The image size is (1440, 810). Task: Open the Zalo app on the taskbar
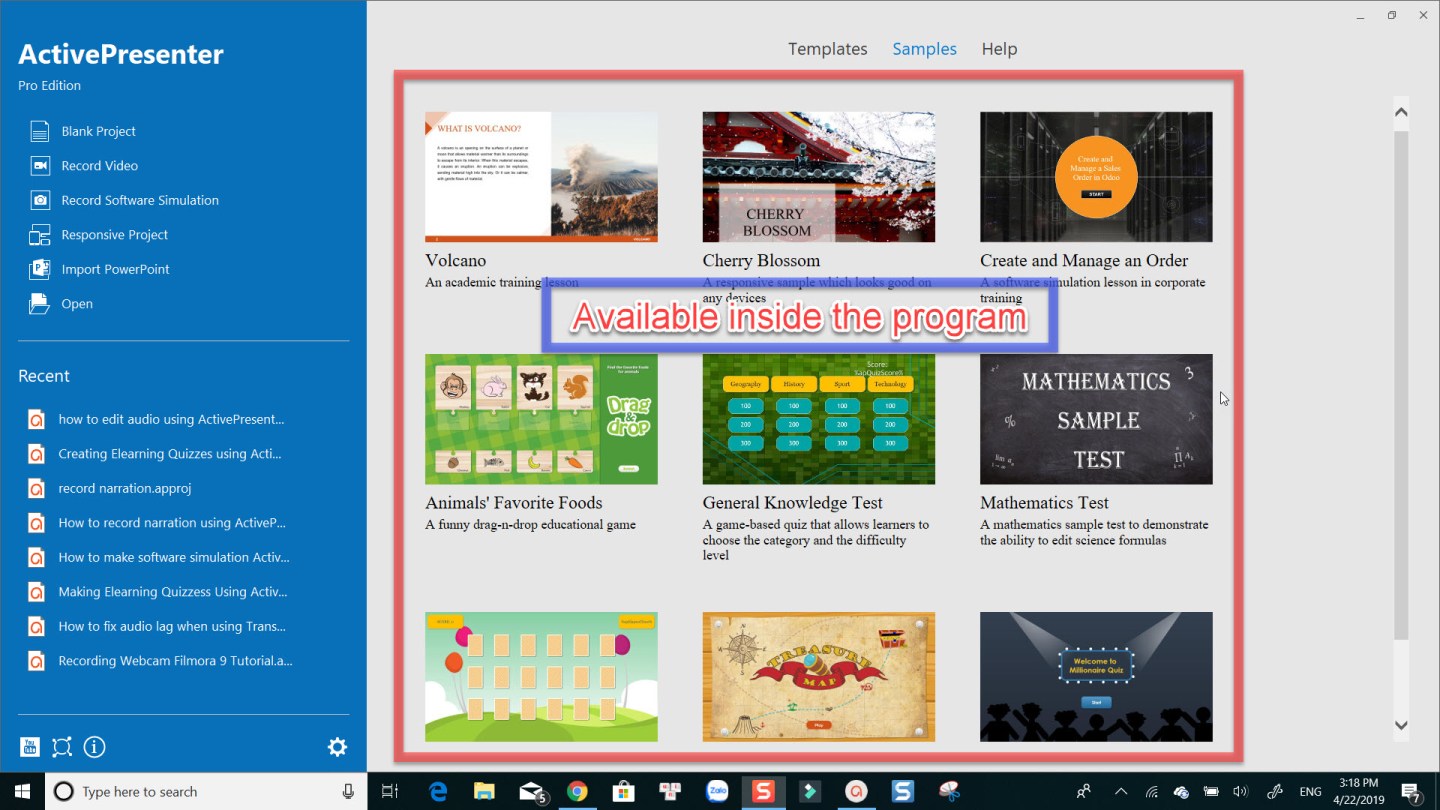pos(717,791)
